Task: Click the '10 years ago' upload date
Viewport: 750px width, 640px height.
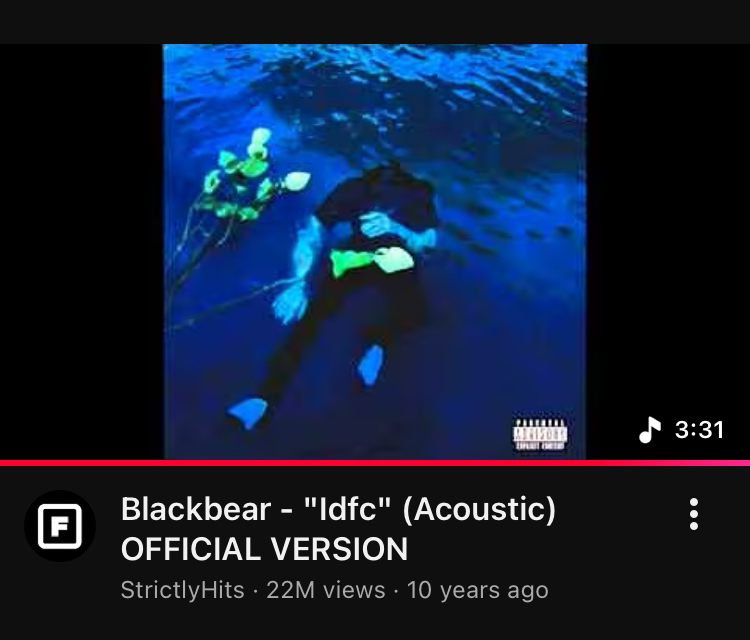Action: click(x=477, y=590)
